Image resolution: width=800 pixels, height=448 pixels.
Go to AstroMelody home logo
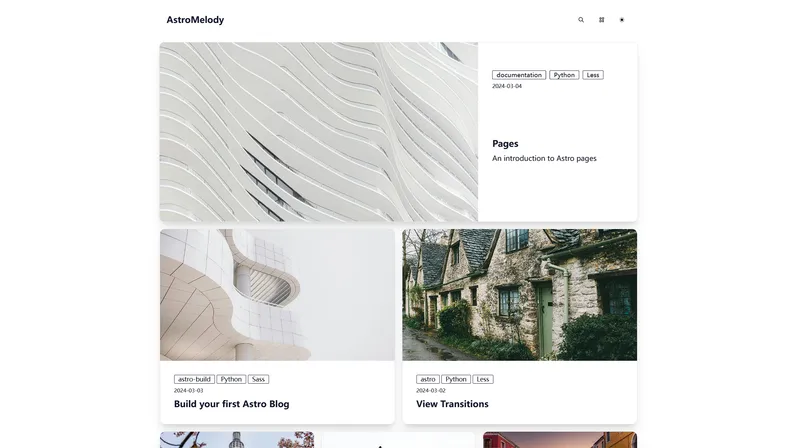195,20
